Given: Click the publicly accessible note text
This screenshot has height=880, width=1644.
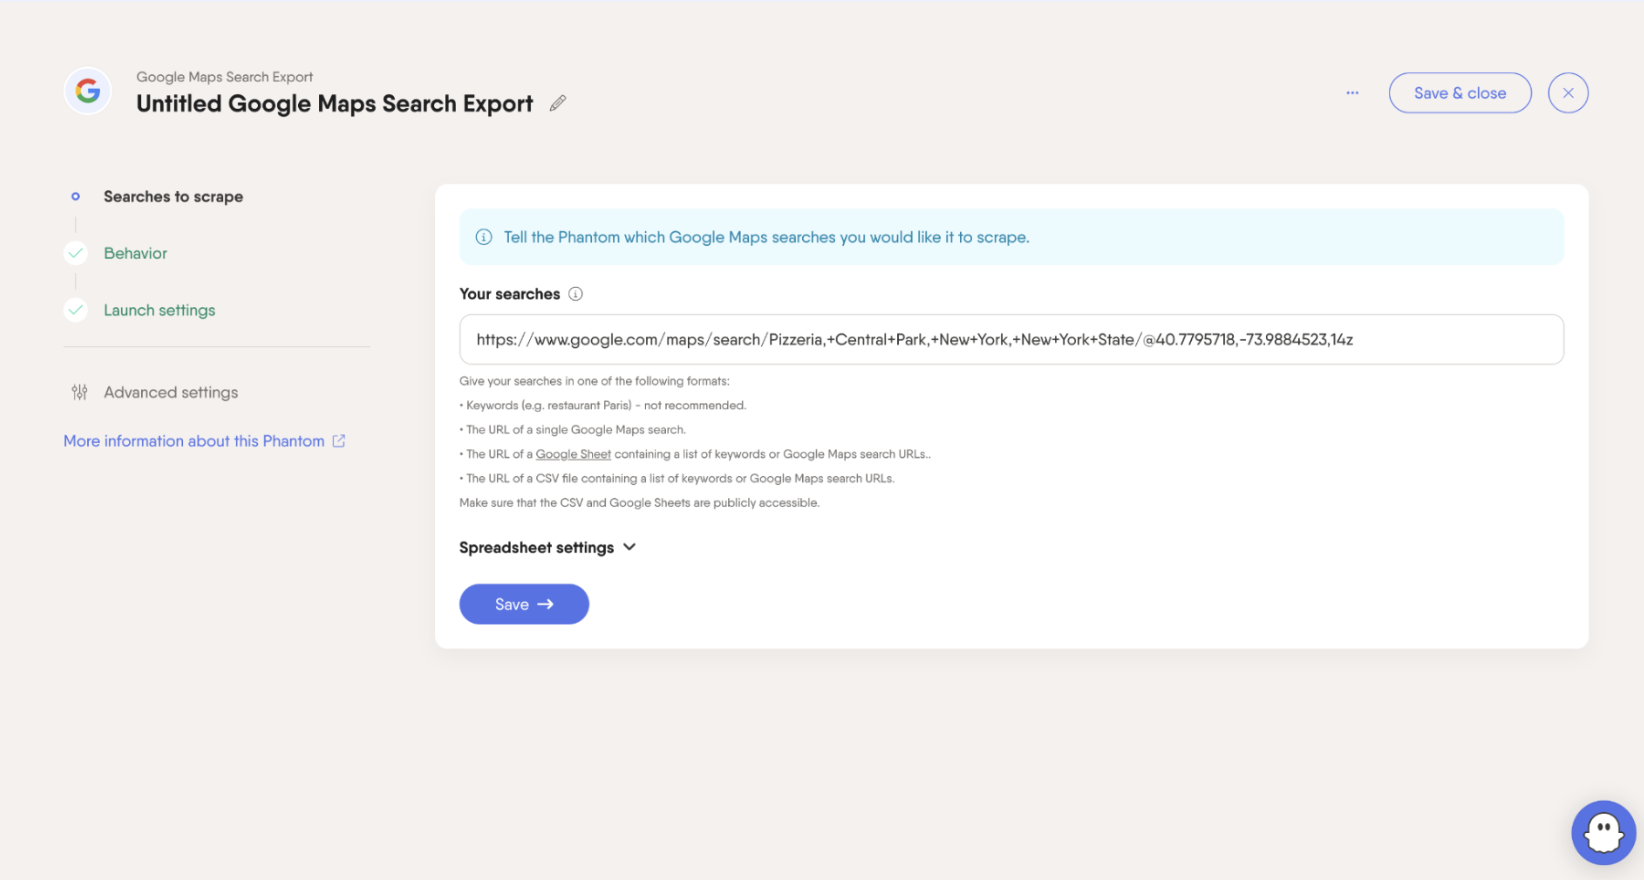Looking at the screenshot, I should [639, 503].
